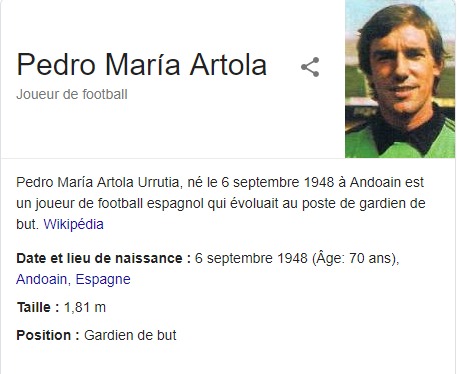The width and height of the screenshot is (457, 374).
Task: Click the Date et lieu de naissance label
Action: pyautogui.click(x=103, y=258)
